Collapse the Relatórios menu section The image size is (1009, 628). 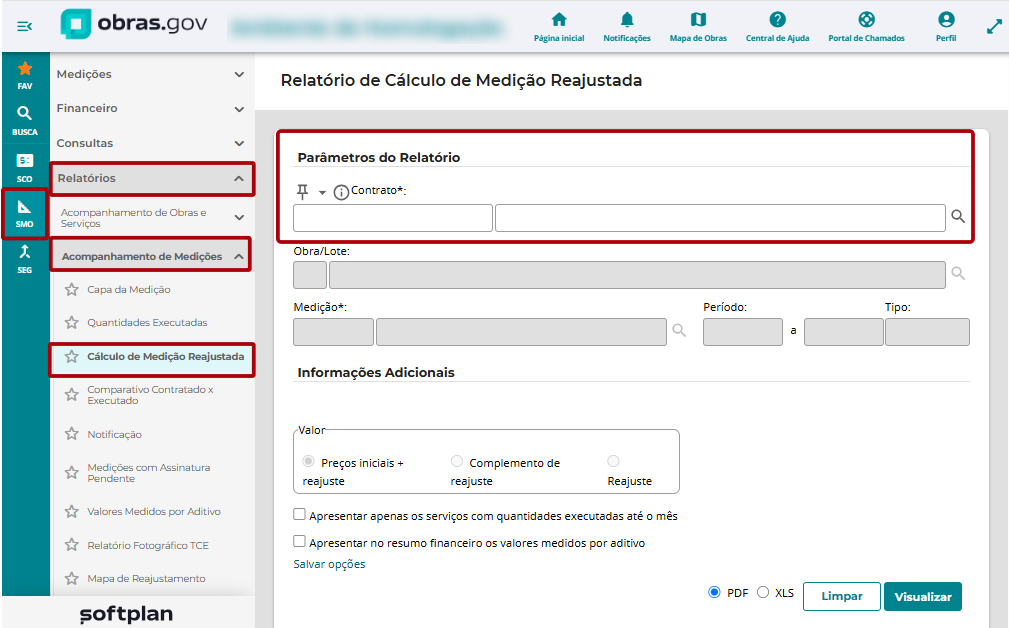(152, 178)
